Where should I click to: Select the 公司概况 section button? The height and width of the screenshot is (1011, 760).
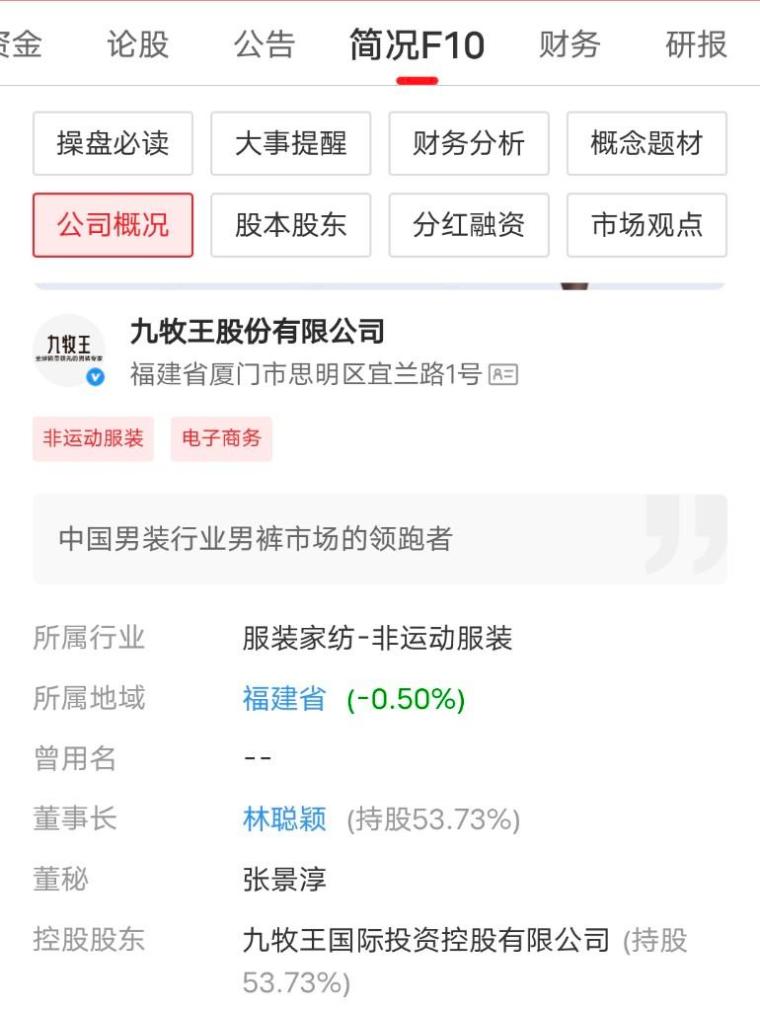pos(113,225)
